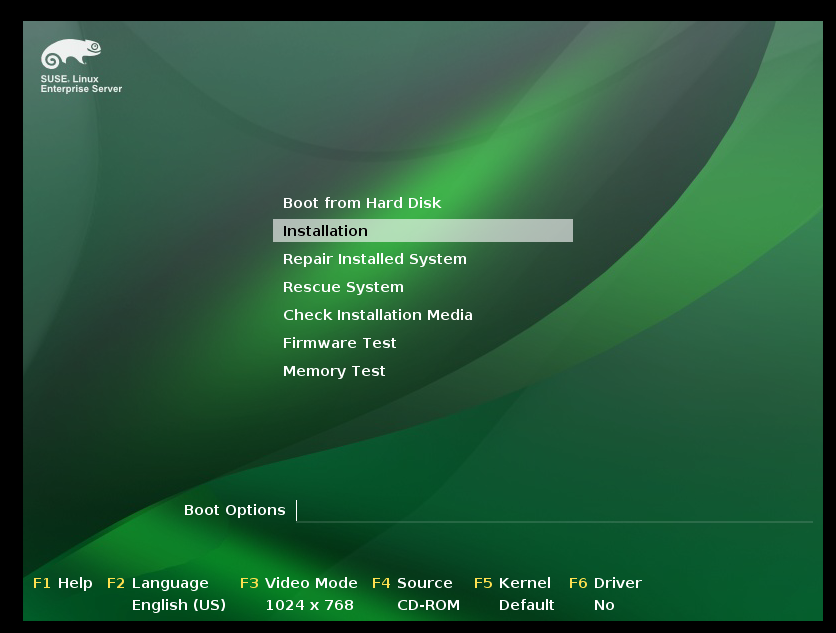Click the Driver No setting
This screenshot has width=836, height=633.
coord(603,605)
